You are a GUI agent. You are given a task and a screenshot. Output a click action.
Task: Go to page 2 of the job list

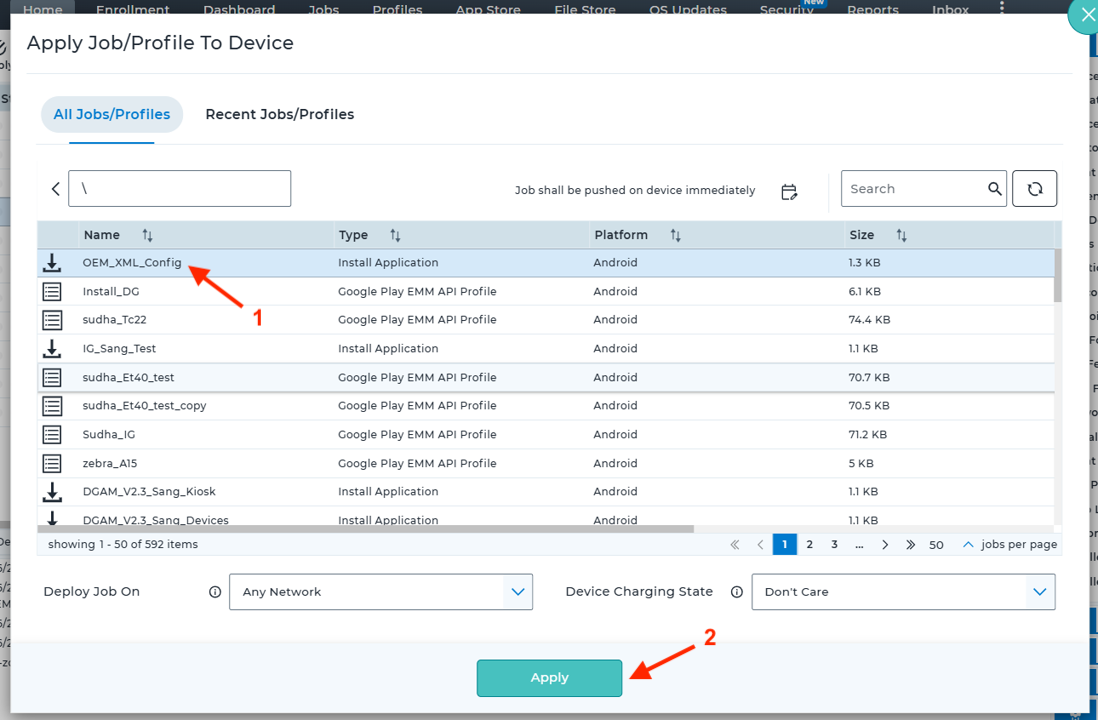809,545
